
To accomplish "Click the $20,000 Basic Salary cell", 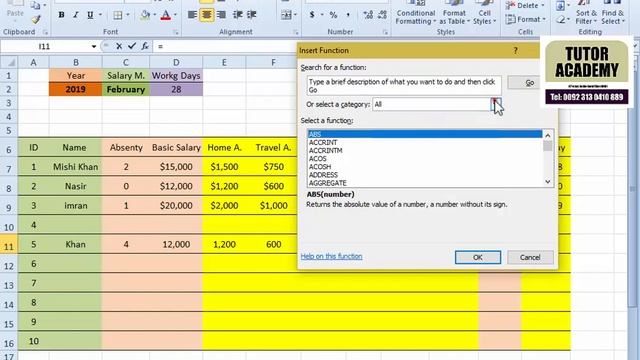I will [176, 206].
